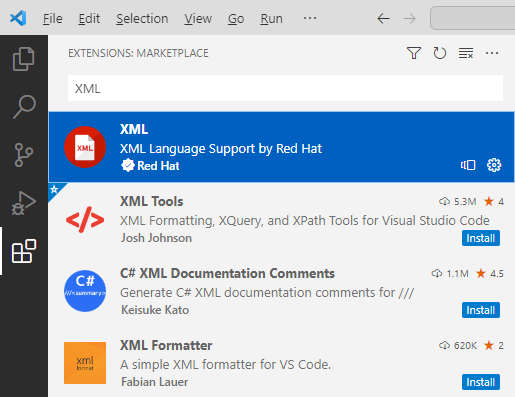This screenshot has height=397, width=515.
Task: Click the XML Tools download count icon
Action: (x=444, y=201)
